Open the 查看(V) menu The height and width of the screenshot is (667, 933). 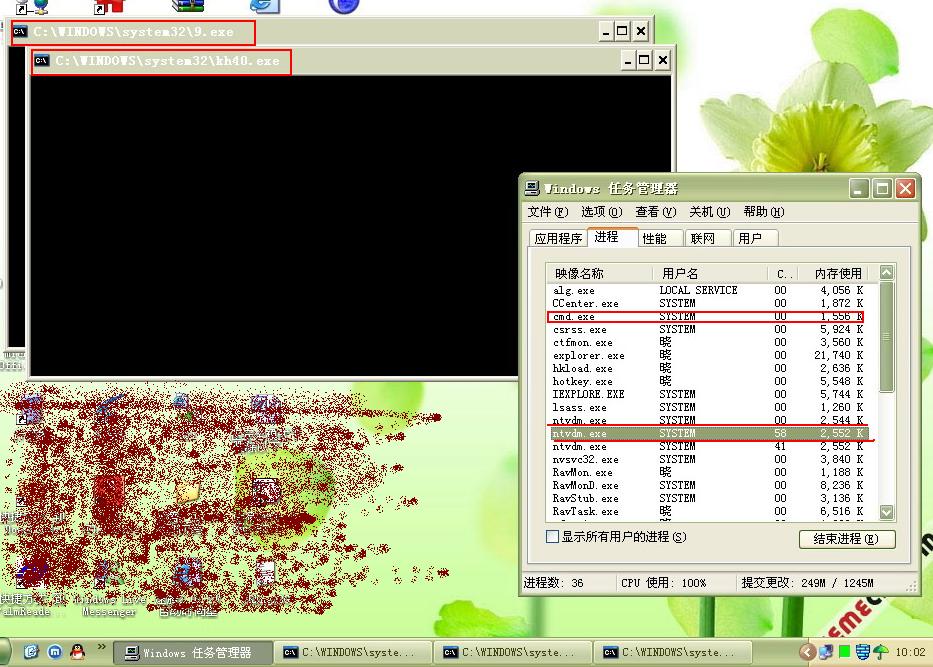click(656, 212)
